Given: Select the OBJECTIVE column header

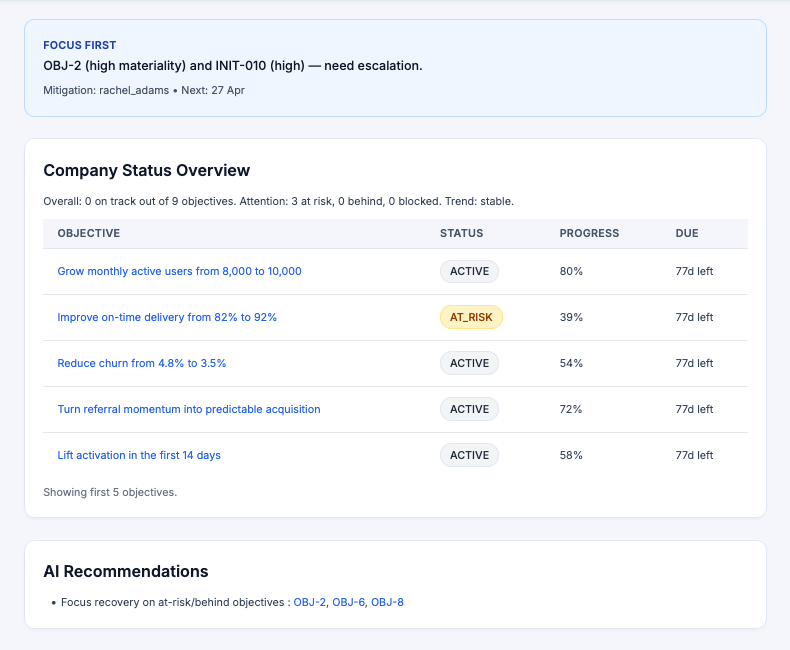Looking at the screenshot, I should 89,233.
